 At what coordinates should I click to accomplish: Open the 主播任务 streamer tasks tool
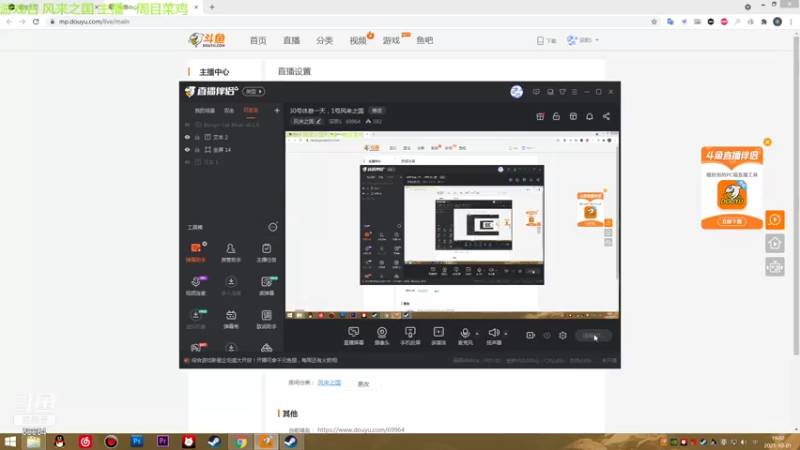[x=266, y=253]
